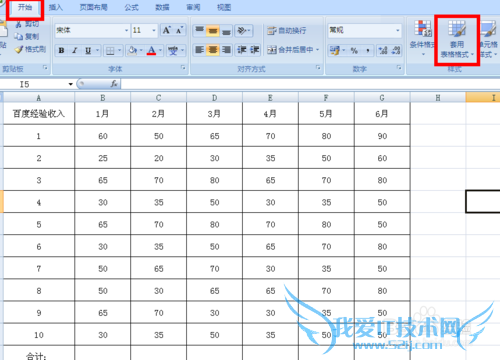
Task: Select the column H header
Action: pos(438,98)
